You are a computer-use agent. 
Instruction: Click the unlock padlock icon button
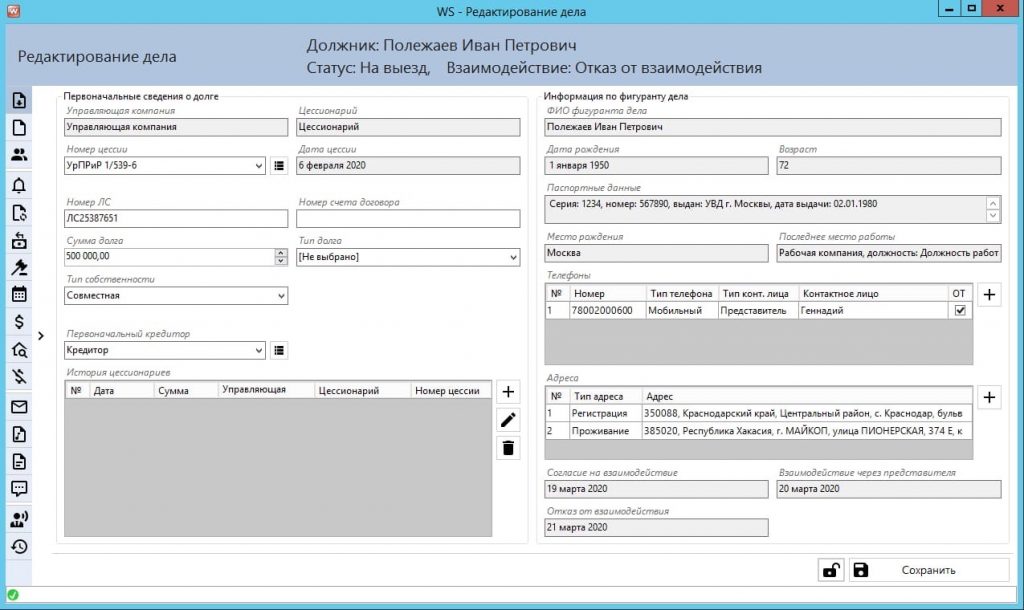[x=831, y=570]
